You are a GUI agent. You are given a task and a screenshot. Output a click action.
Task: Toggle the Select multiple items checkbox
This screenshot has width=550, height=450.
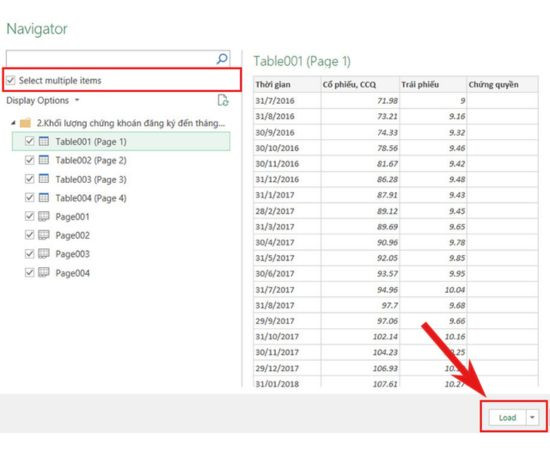(x=11, y=80)
